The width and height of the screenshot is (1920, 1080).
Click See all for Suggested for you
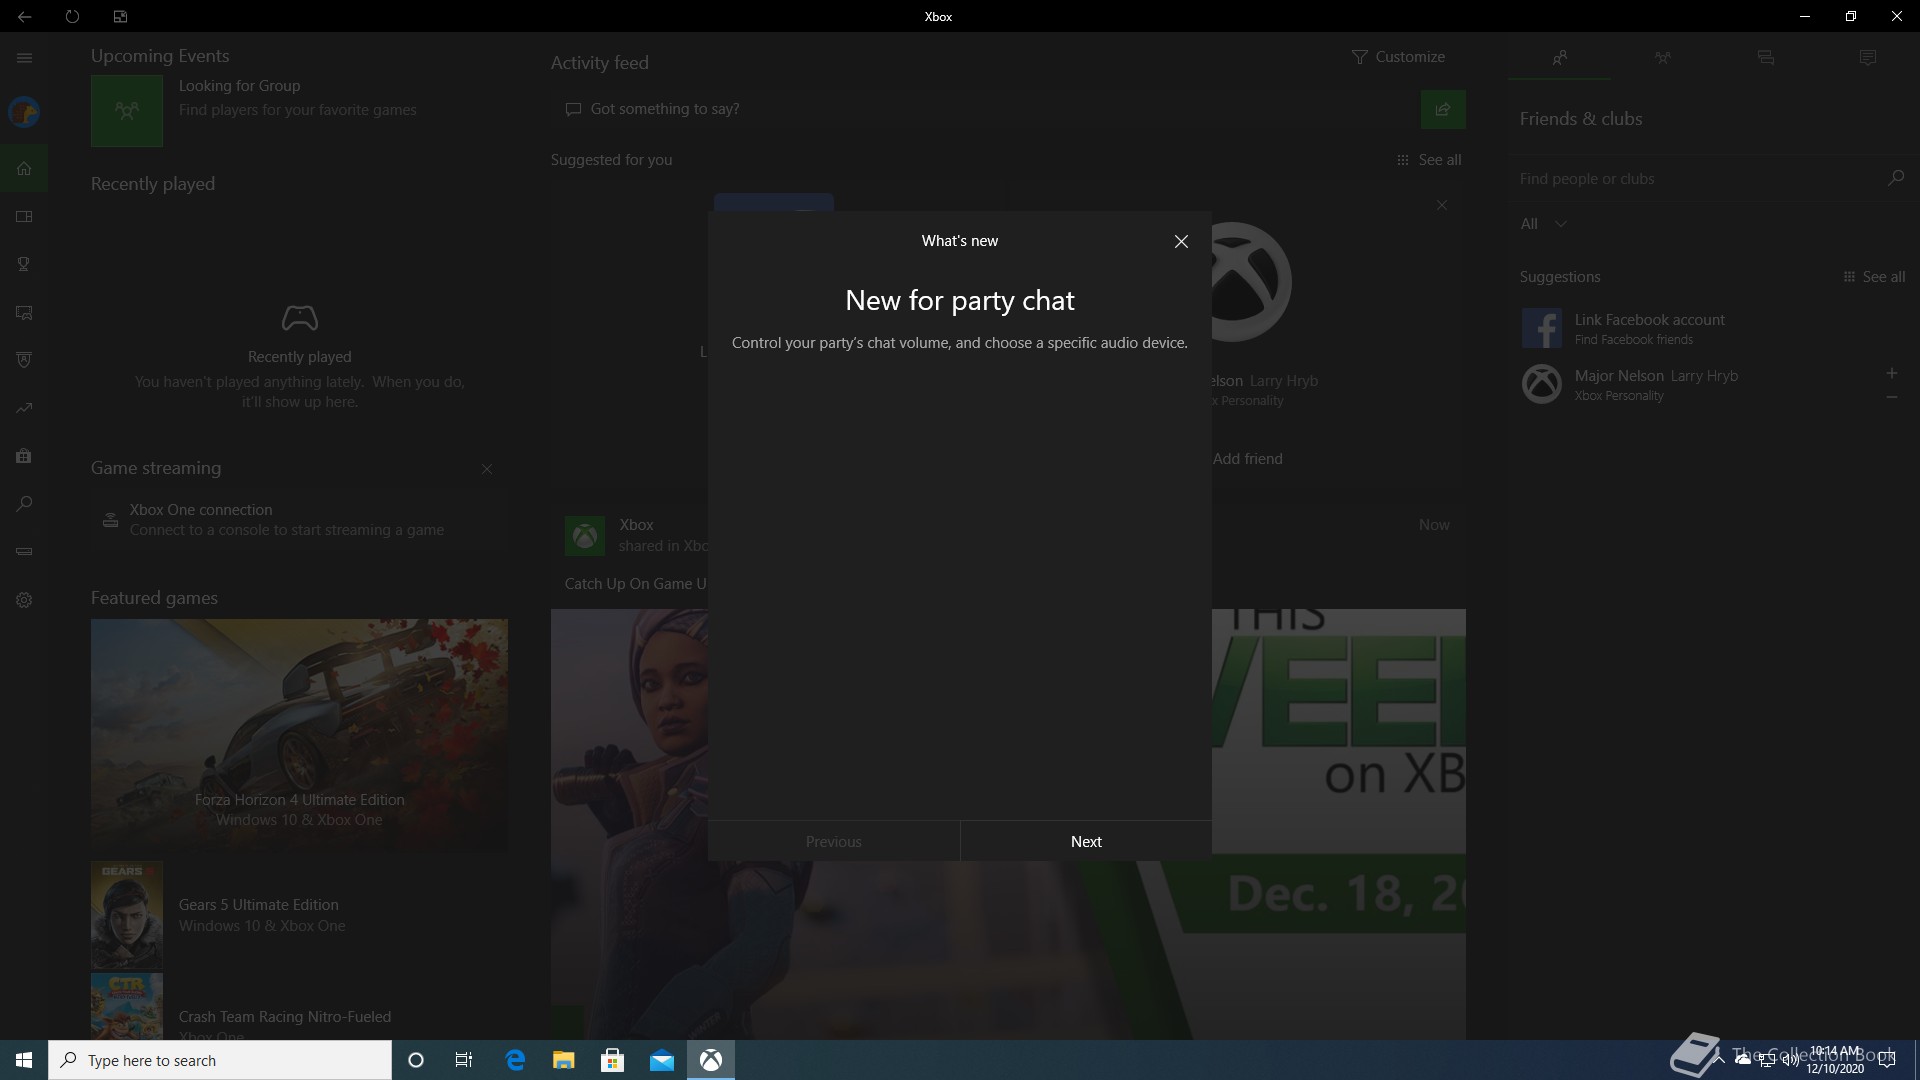1429,160
